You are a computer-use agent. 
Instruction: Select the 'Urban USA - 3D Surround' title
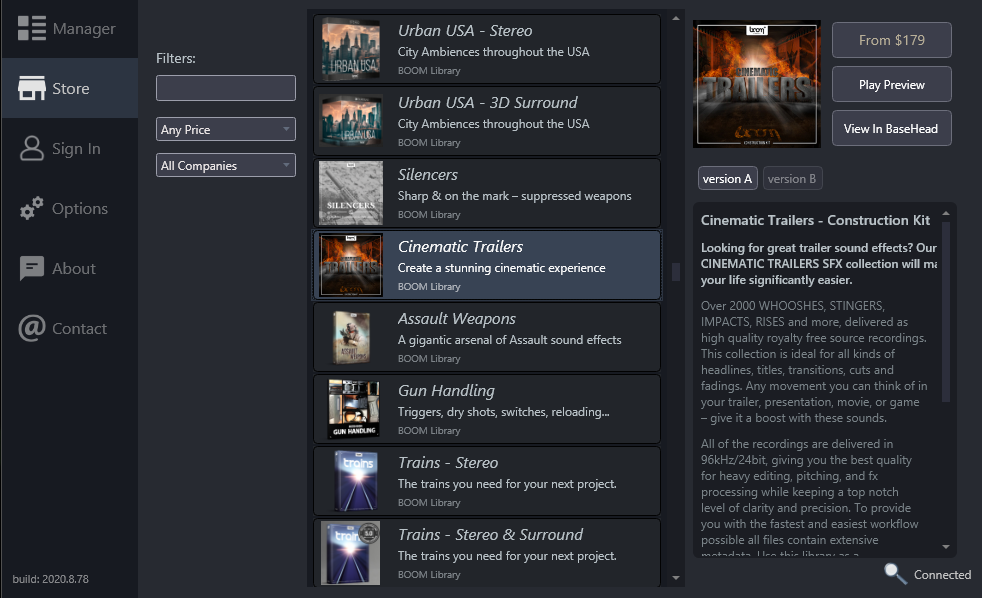pos(487,103)
